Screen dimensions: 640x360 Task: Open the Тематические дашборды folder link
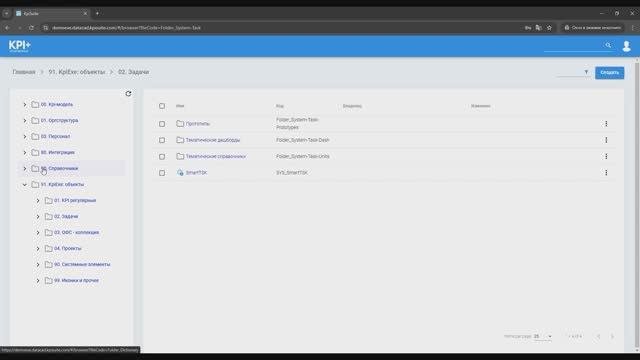(x=213, y=140)
